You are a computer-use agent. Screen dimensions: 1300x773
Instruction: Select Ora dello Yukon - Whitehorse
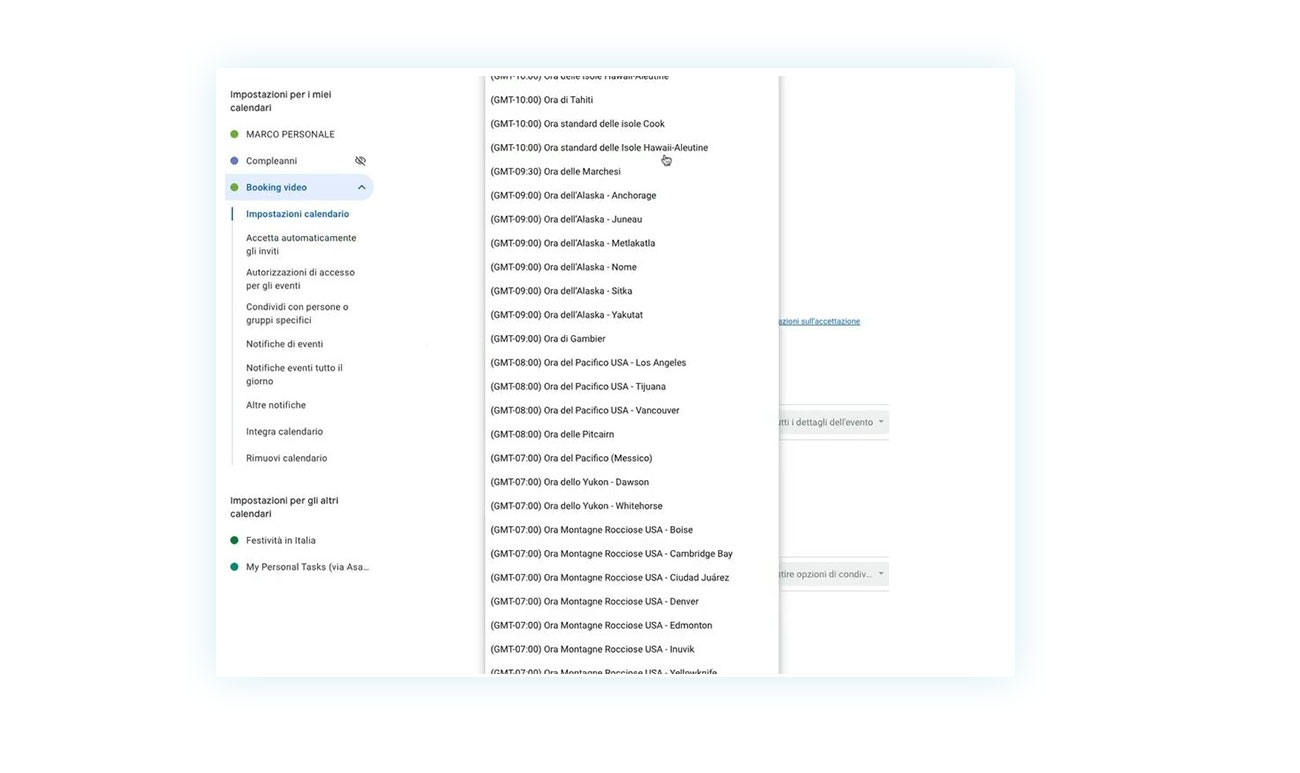(x=631, y=506)
